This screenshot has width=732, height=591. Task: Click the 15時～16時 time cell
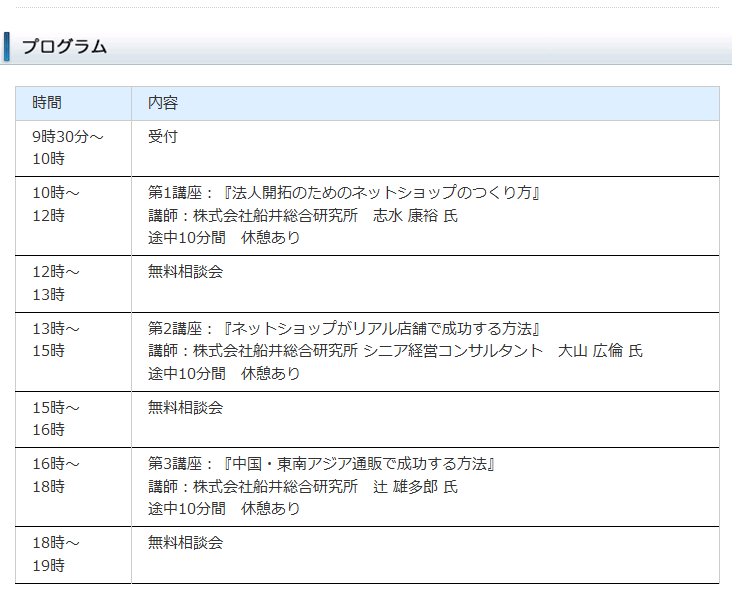point(73,420)
